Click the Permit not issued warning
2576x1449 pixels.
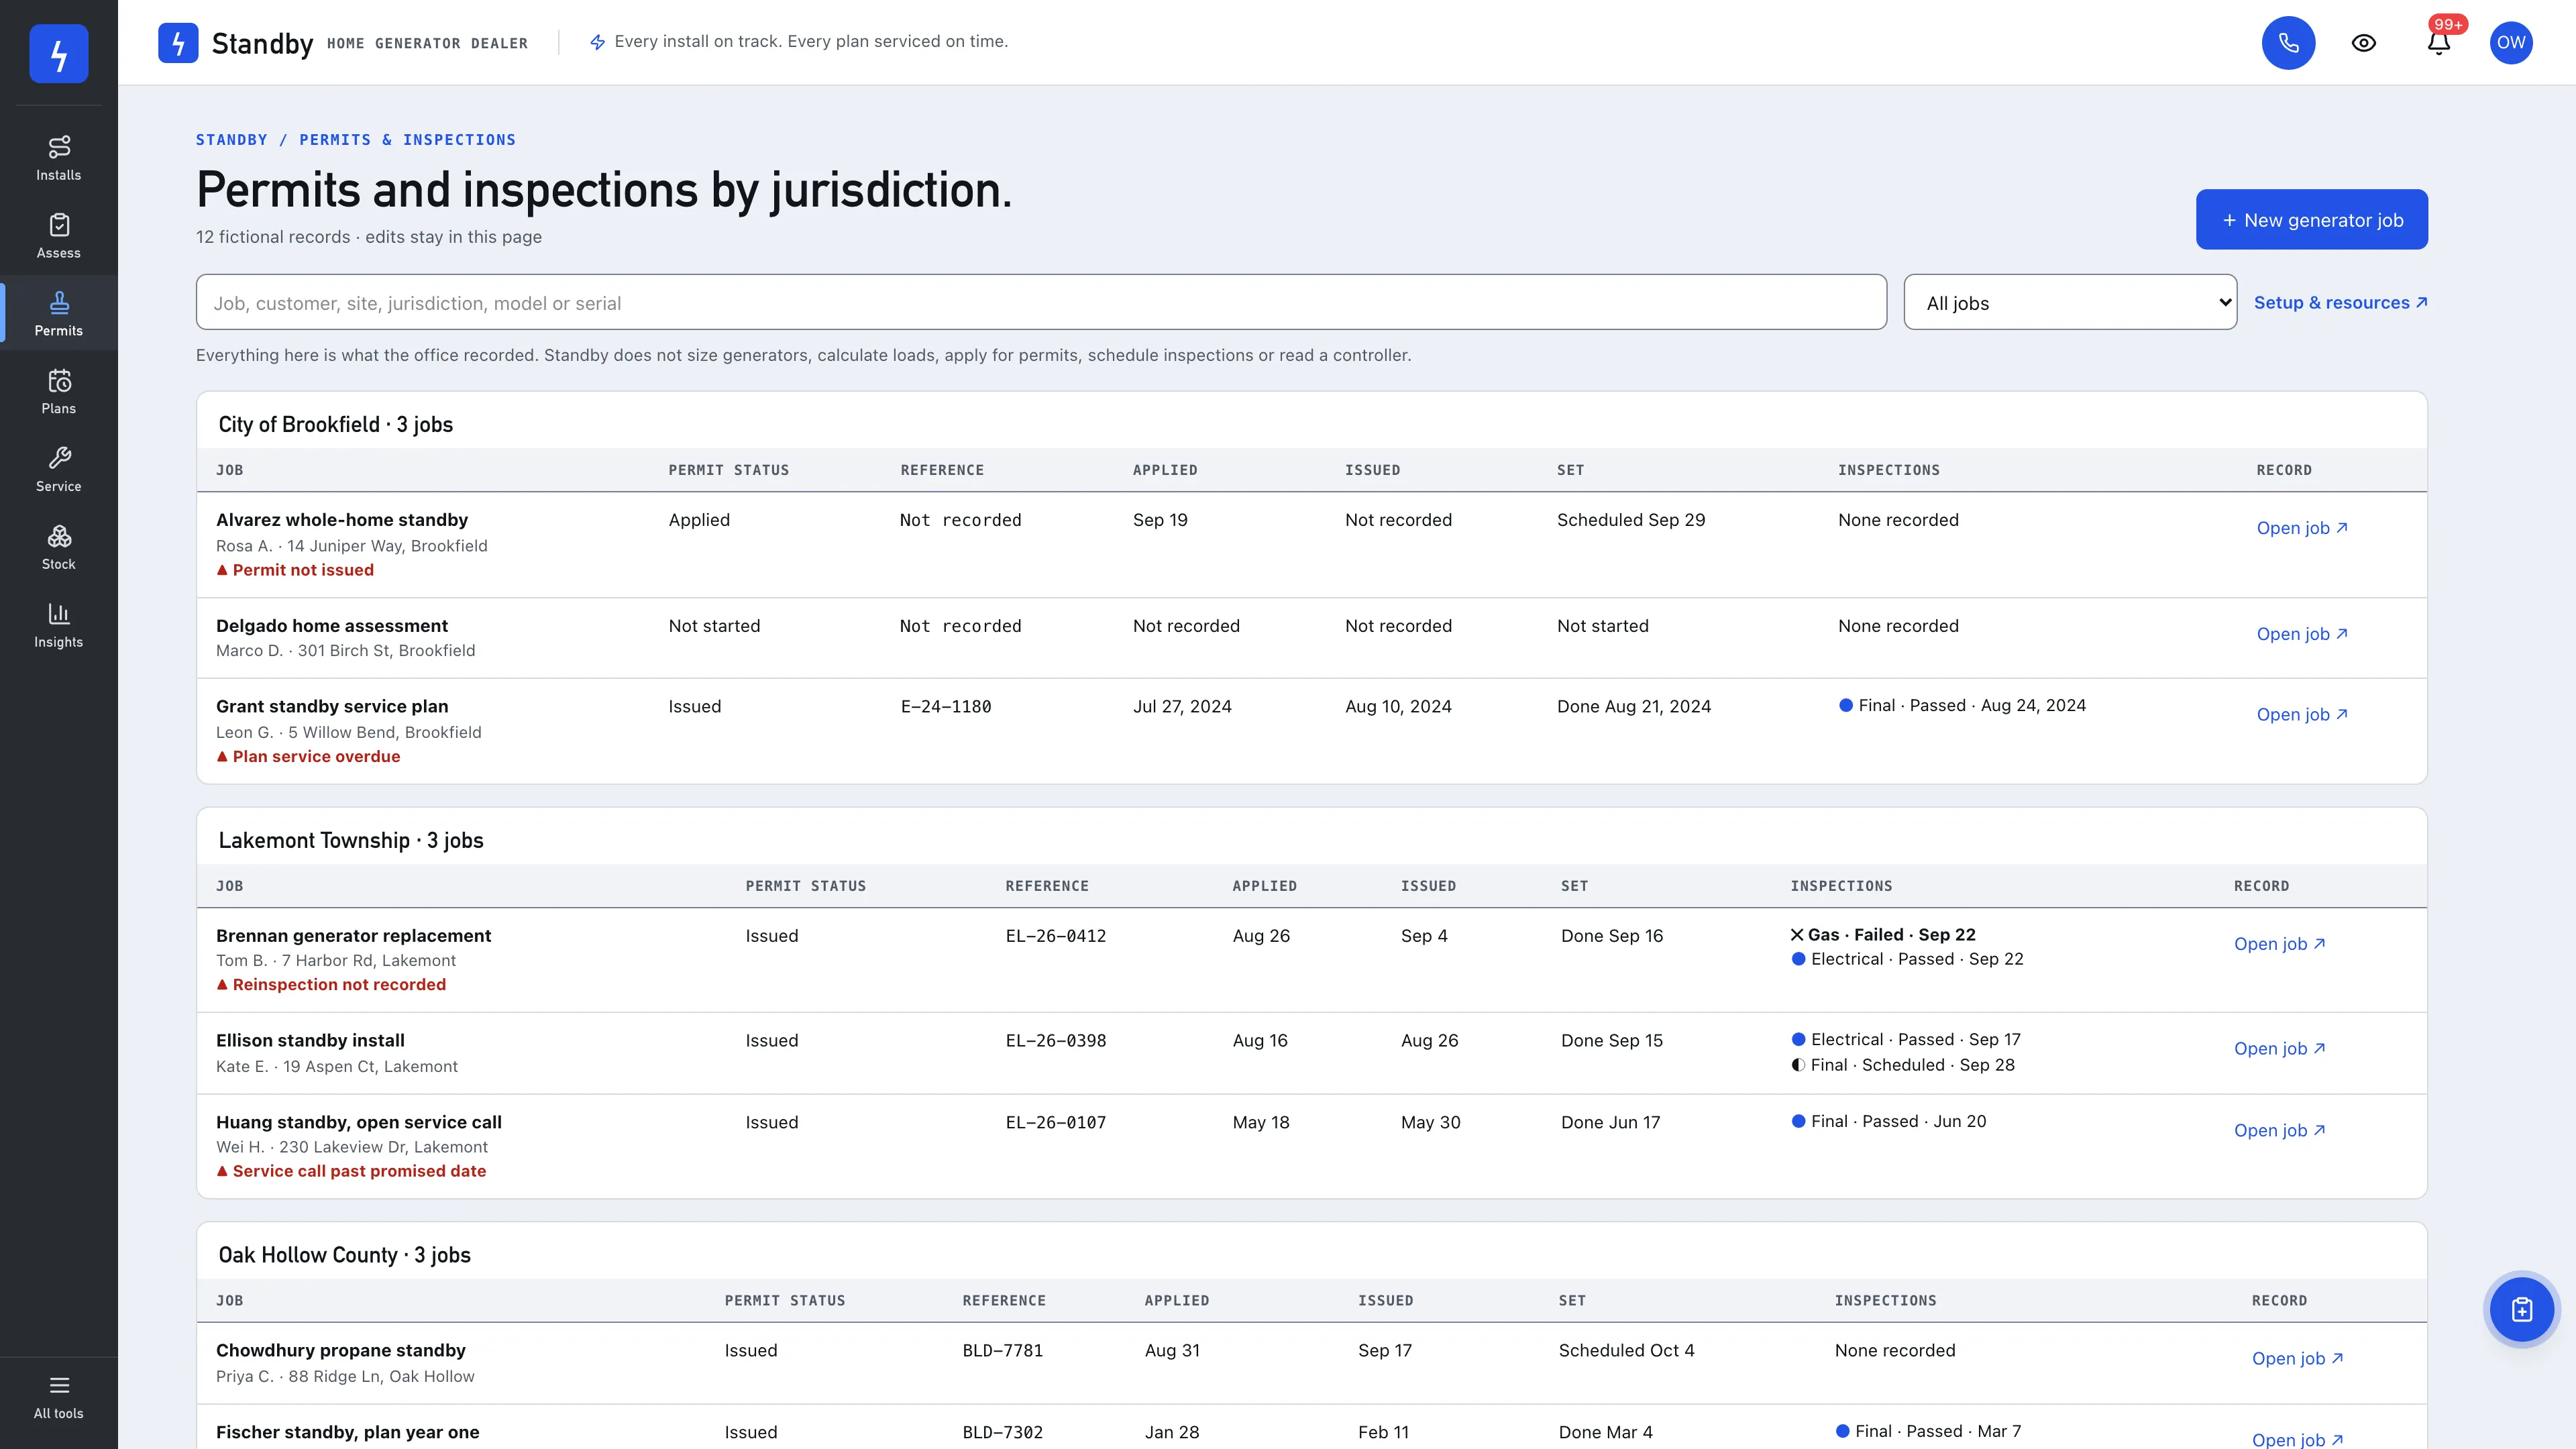click(x=295, y=570)
